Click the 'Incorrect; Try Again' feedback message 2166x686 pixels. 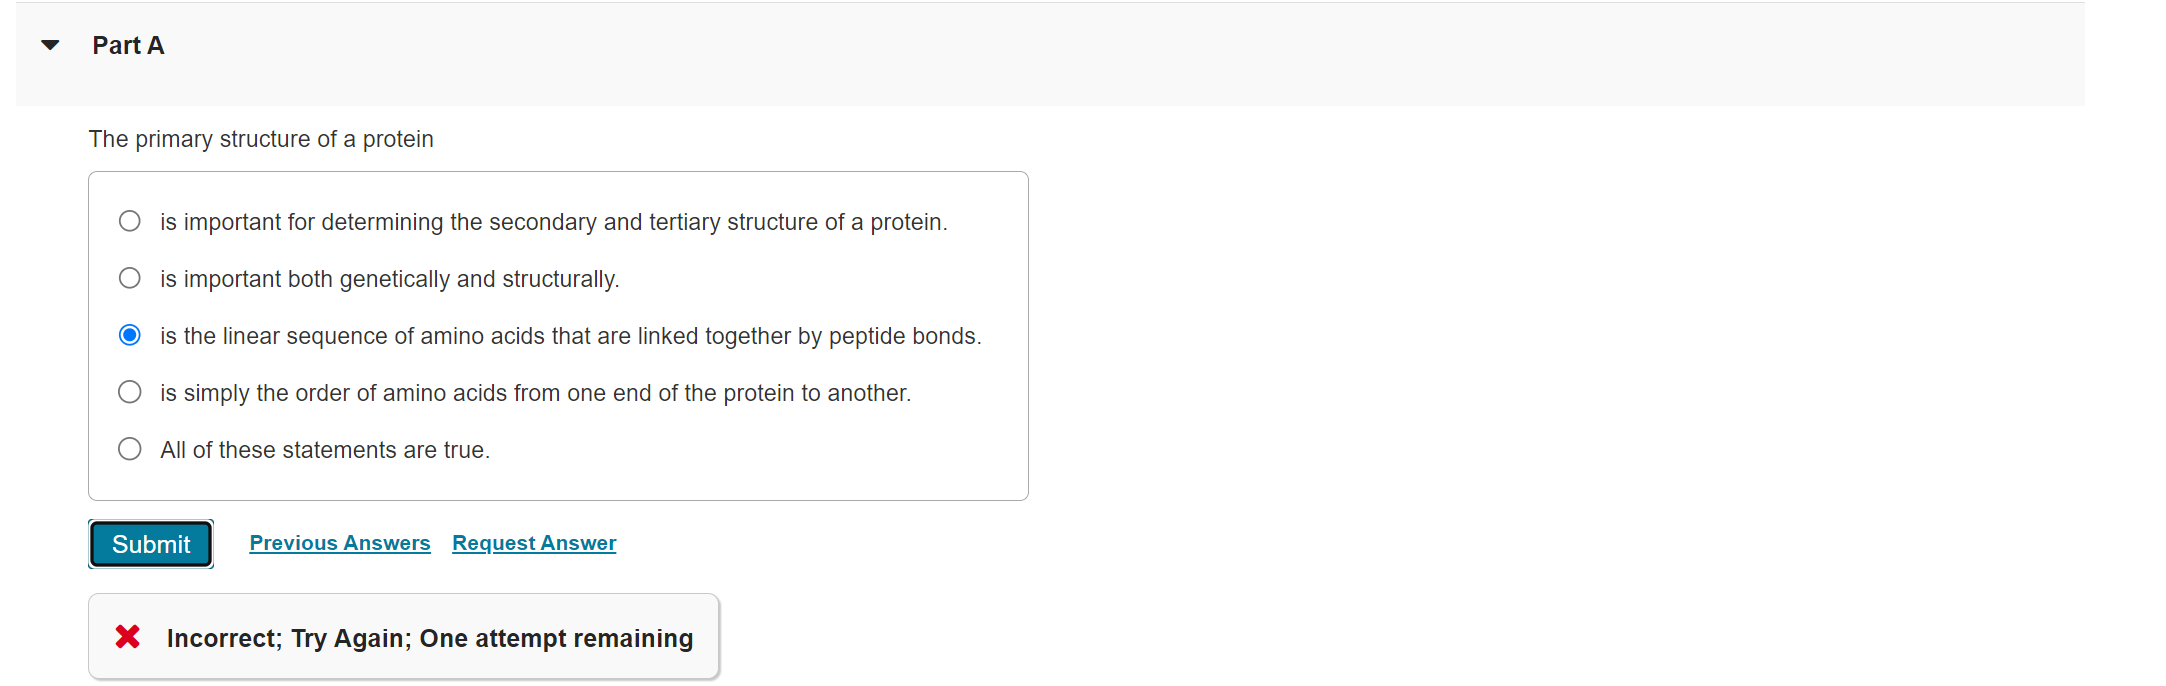[x=428, y=637]
